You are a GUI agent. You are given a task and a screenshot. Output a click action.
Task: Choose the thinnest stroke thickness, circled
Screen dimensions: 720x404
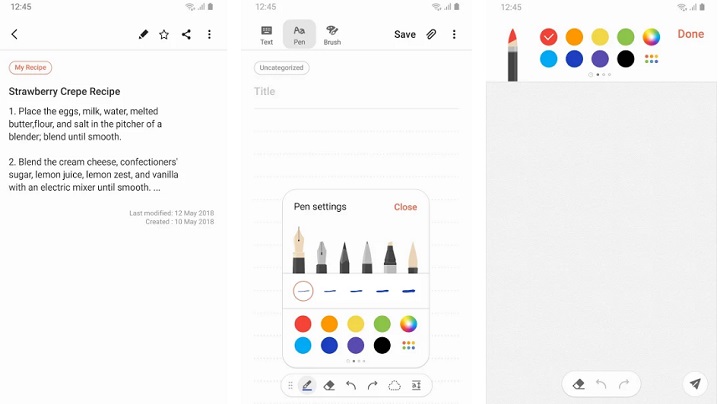[303, 291]
